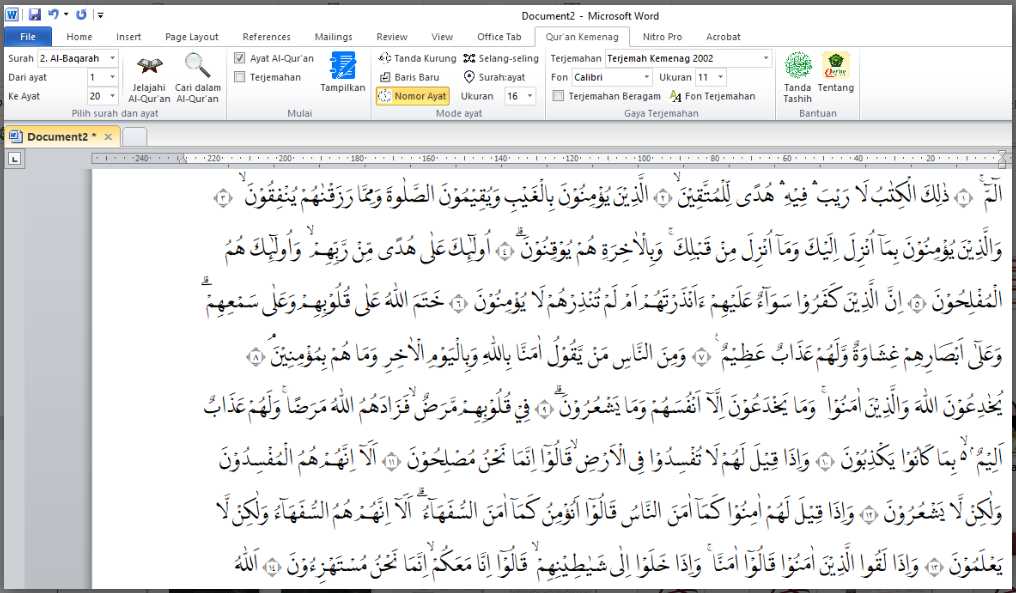Click Cari dalam Al-Qur'an magnifier icon
The width and height of the screenshot is (1016, 593).
click(x=197, y=65)
